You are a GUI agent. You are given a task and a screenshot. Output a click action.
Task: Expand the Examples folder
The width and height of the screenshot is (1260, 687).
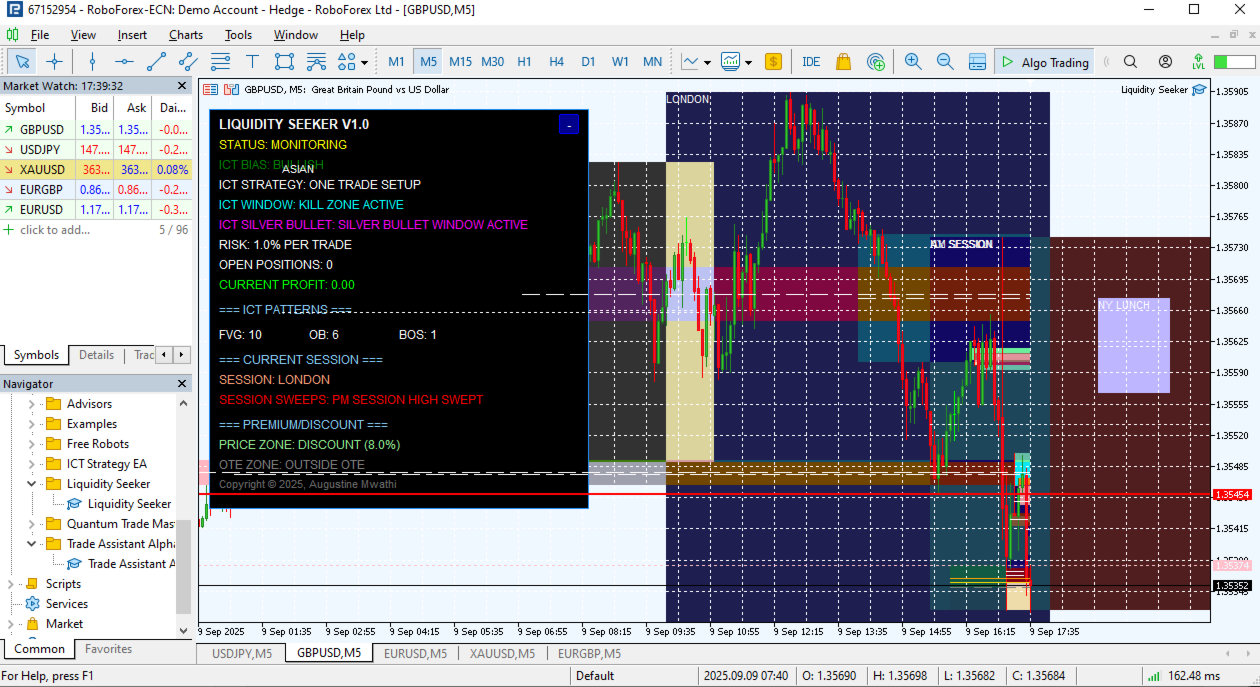click(x=31, y=424)
